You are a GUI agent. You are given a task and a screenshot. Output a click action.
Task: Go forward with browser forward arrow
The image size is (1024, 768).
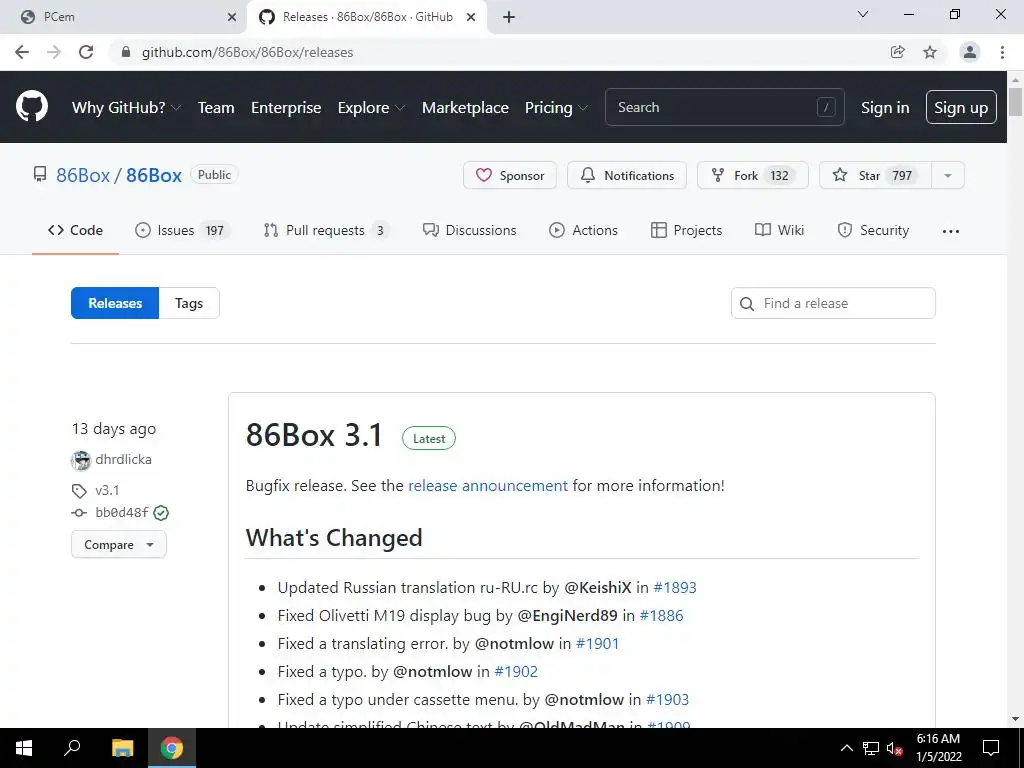(x=54, y=52)
